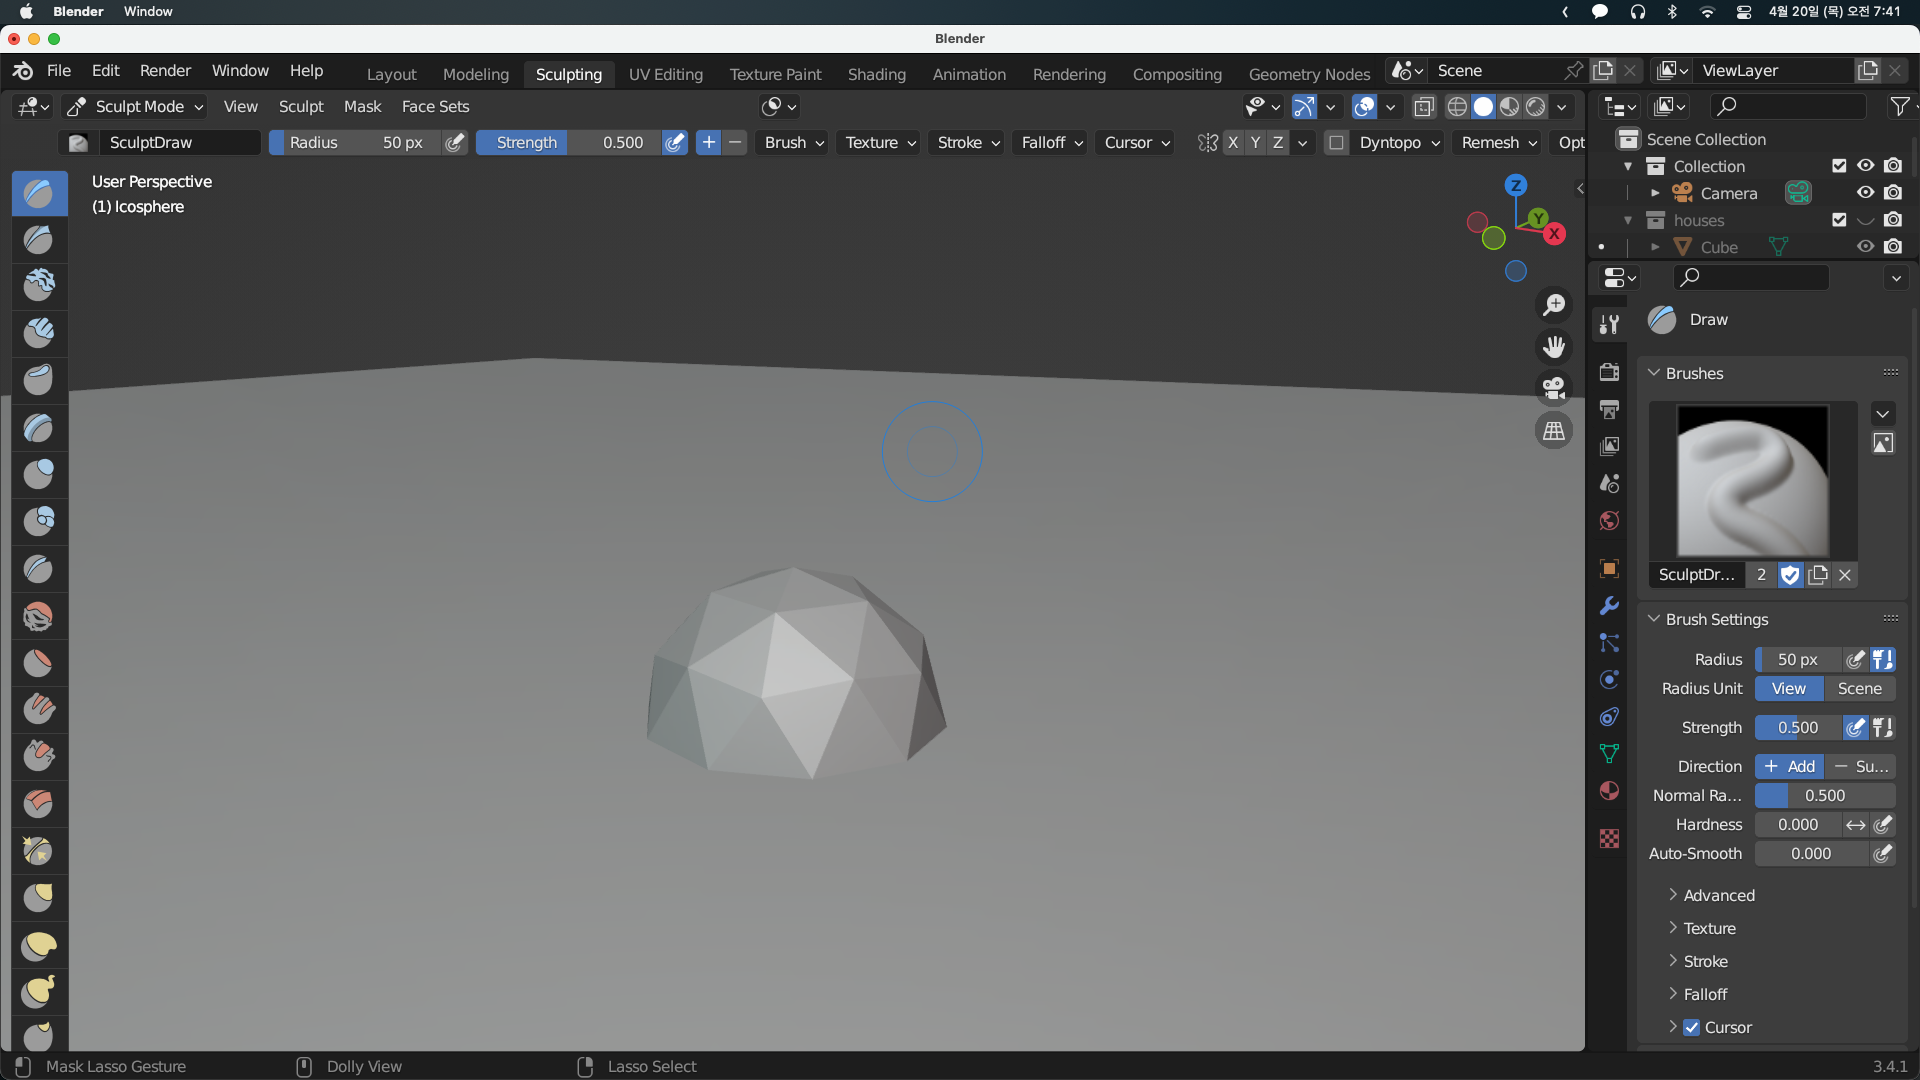Click the red X axis gizmo
Viewport: 1920px width, 1080px height.
(1554, 234)
